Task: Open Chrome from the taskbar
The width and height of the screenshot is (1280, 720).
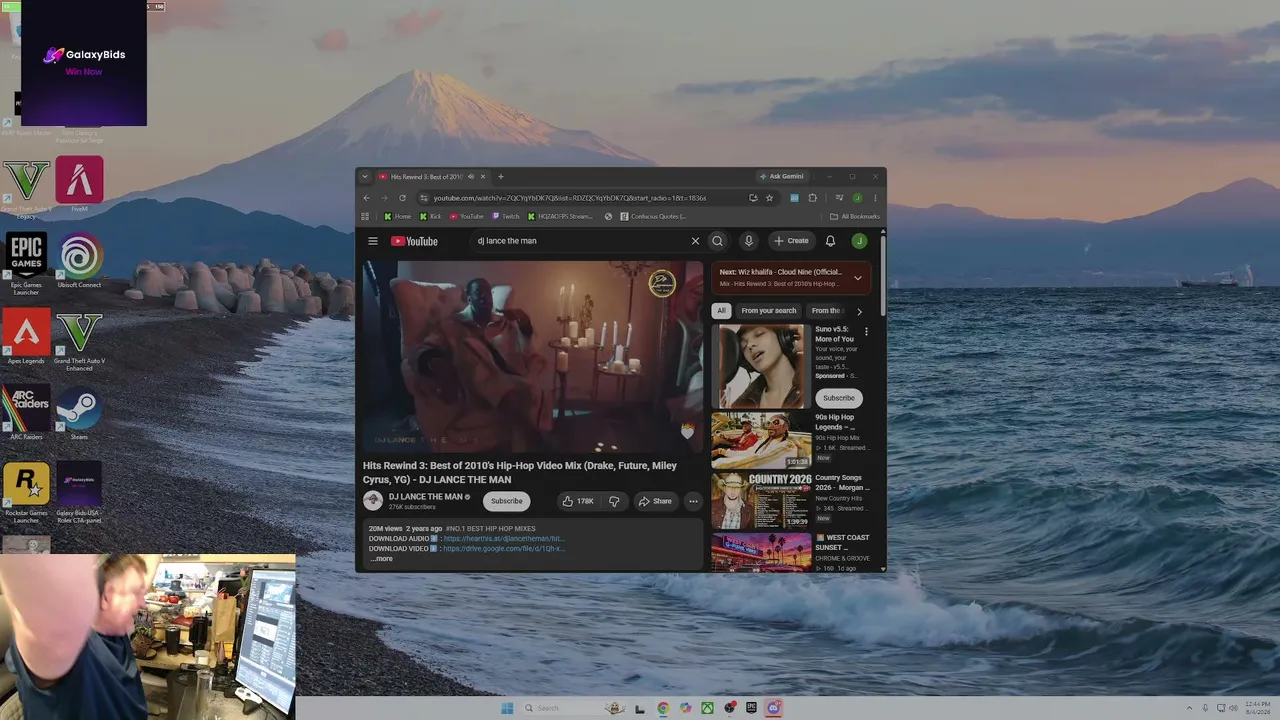Action: (663, 708)
